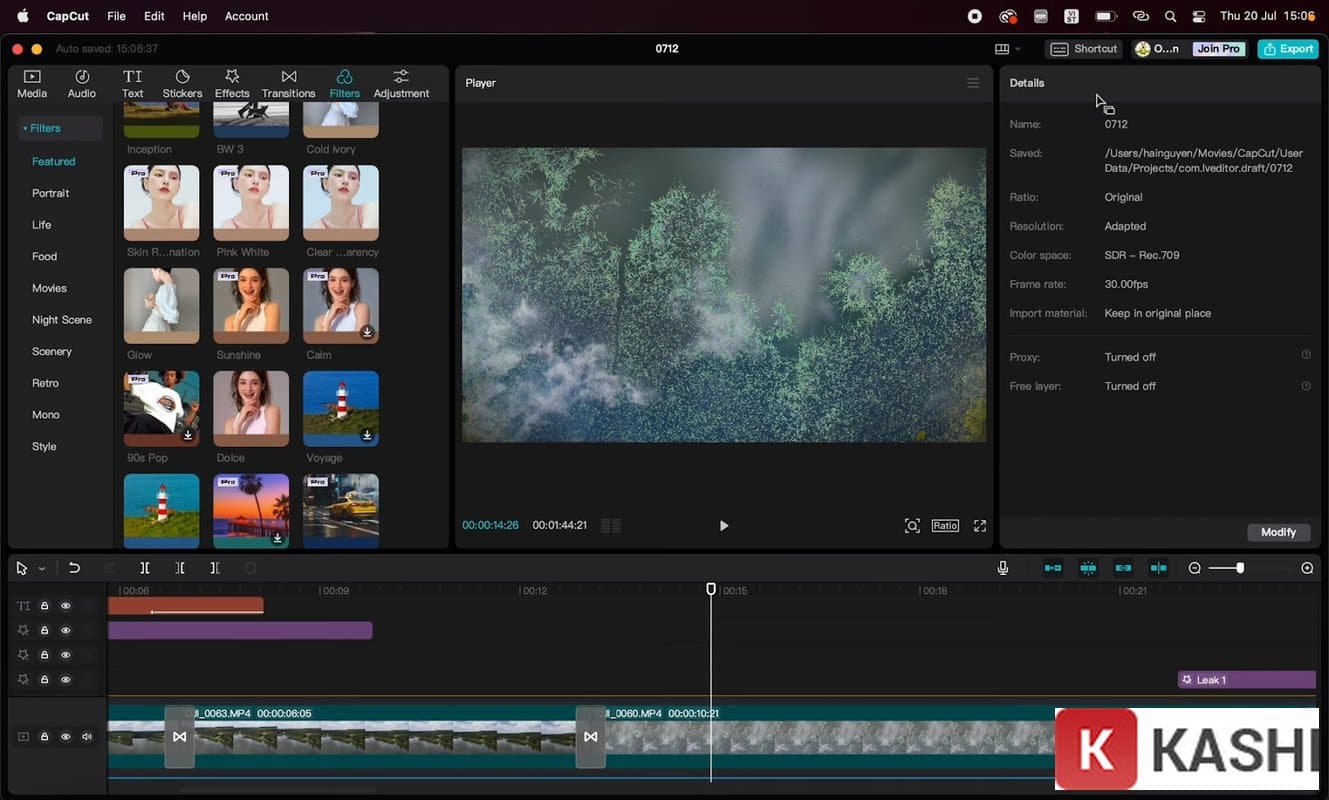
Task: Click the Modify button in the Details panel
Action: click(x=1278, y=532)
